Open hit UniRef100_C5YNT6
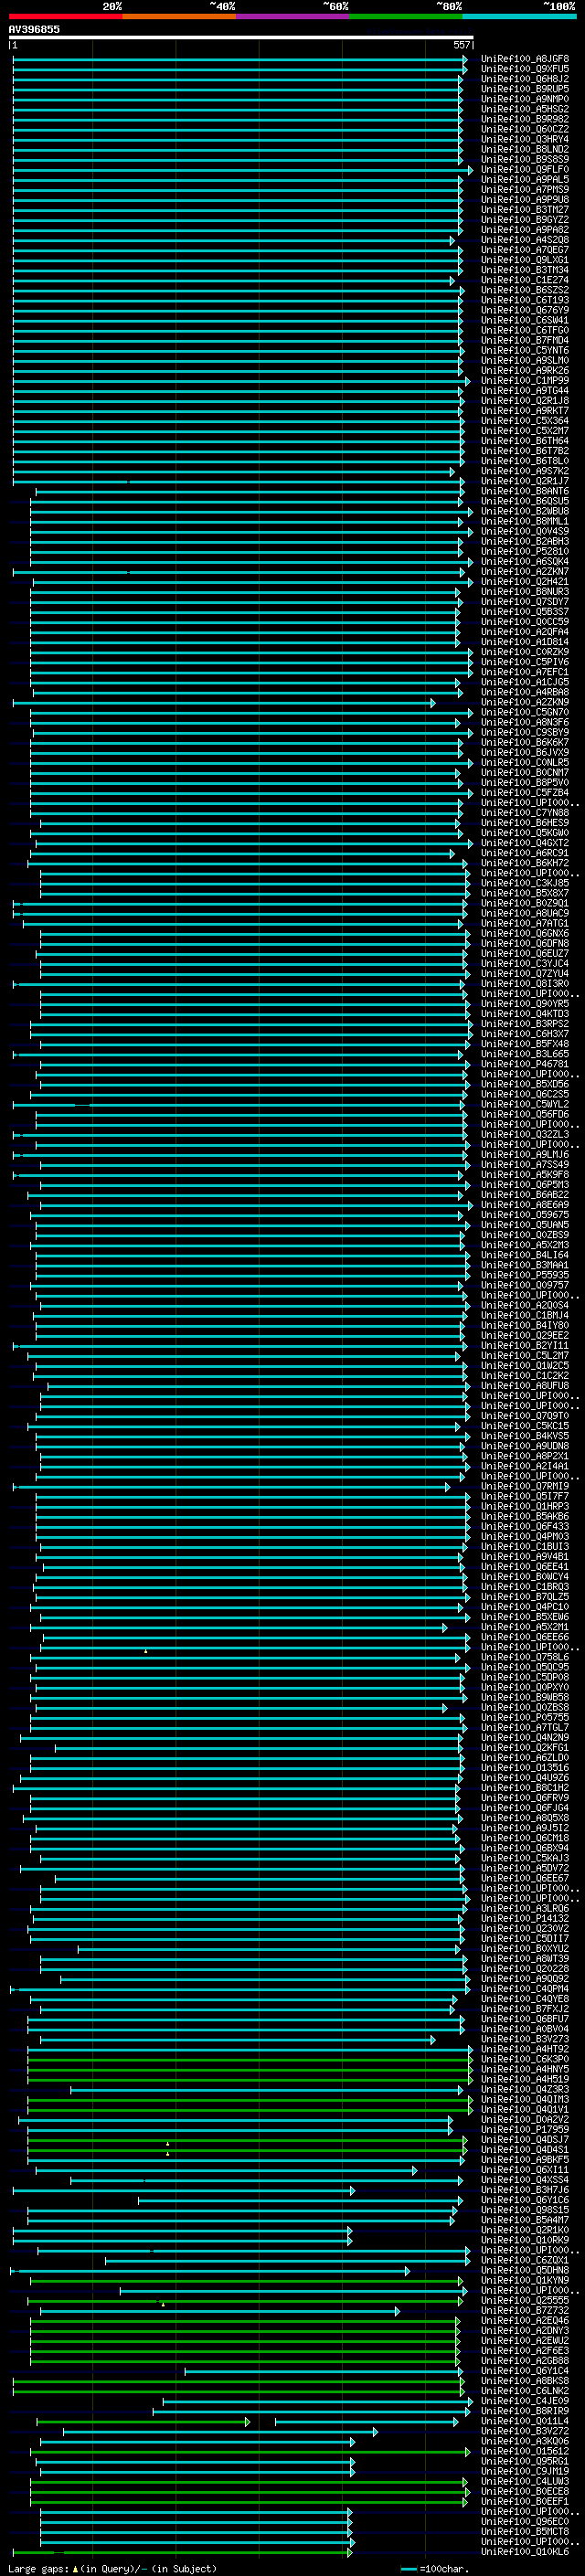585x2576 pixels. pyautogui.click(x=525, y=350)
